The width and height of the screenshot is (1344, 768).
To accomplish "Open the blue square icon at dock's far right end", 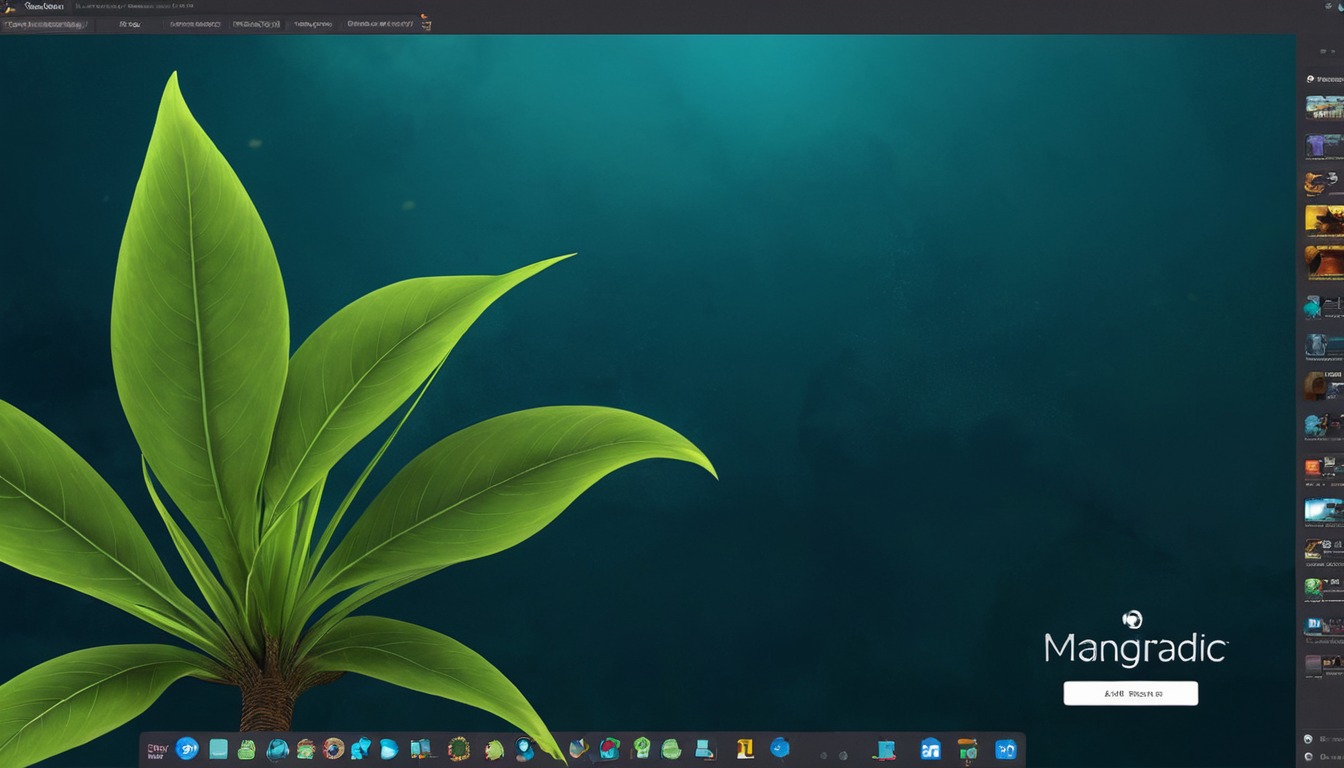I will click(1005, 749).
